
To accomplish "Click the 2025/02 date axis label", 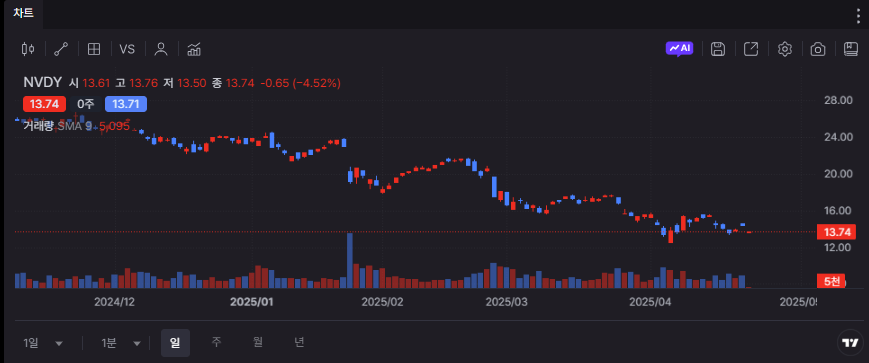I will [383, 302].
